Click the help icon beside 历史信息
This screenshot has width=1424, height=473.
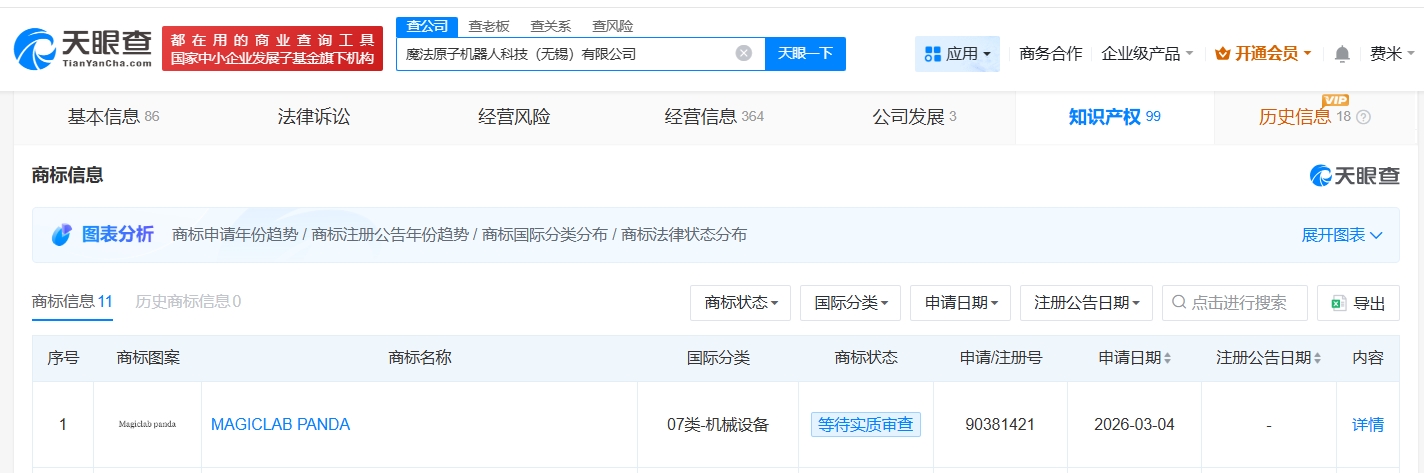[x=1363, y=117]
